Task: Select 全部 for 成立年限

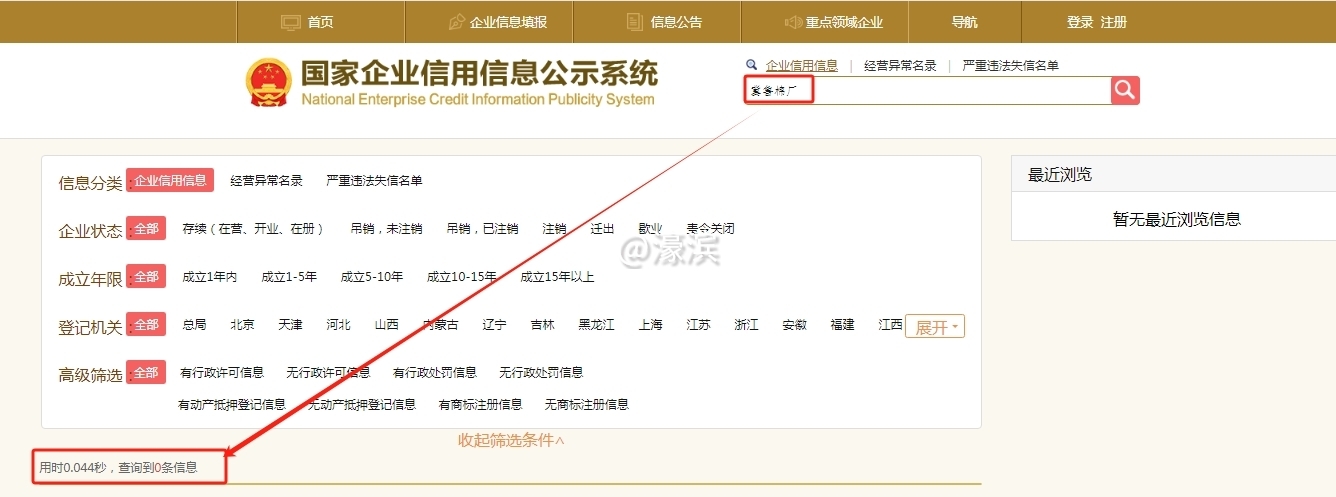Action: (146, 276)
